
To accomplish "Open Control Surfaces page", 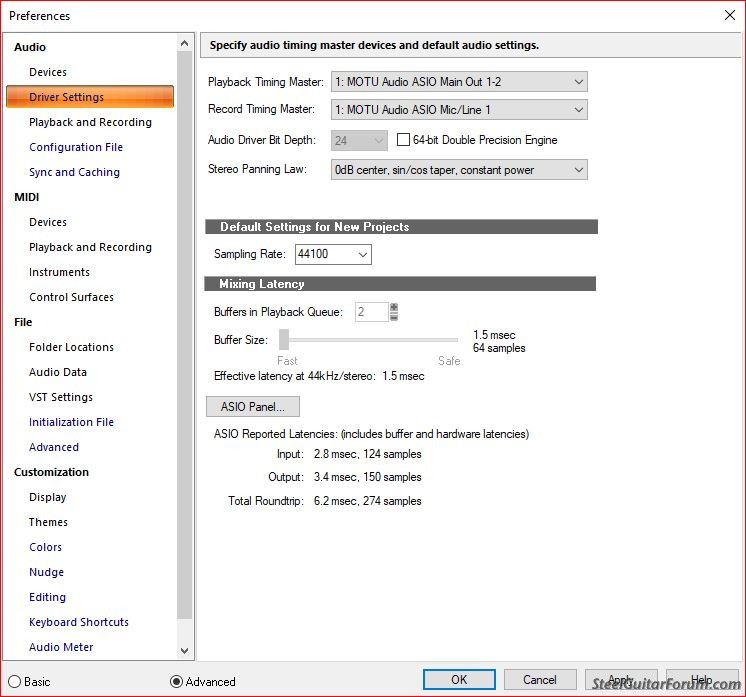I will [71, 297].
